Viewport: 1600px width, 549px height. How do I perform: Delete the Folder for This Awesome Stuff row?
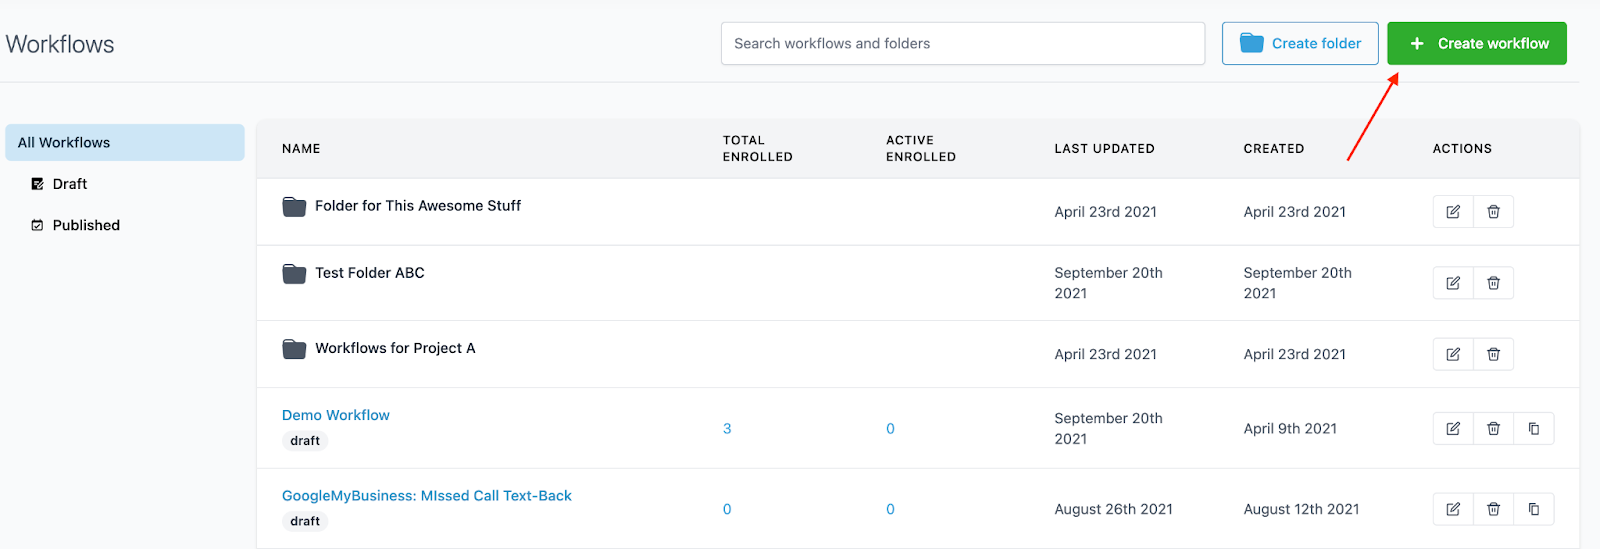[x=1493, y=212]
